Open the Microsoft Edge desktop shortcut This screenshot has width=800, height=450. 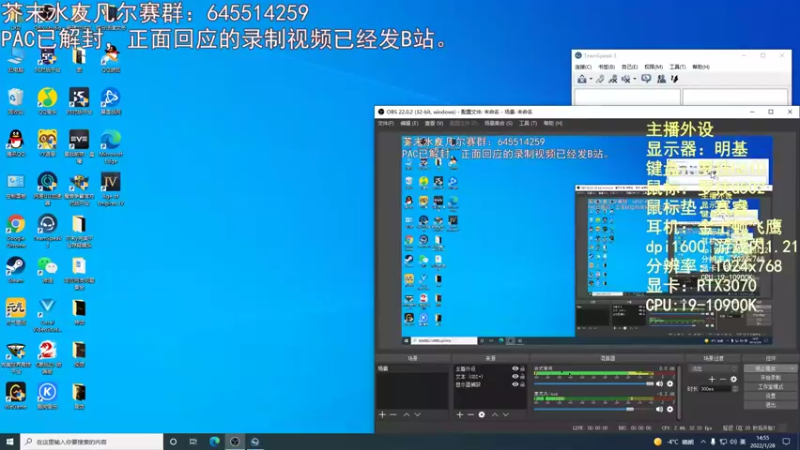111,147
